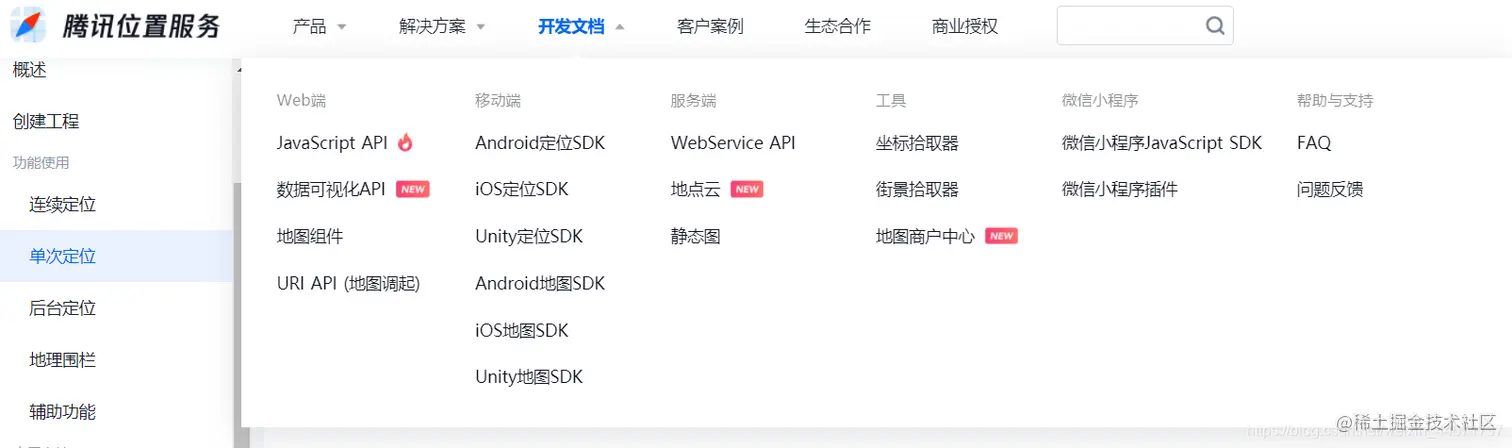Click the 帮助与支持 column heading
Viewport: 1512px width, 448px height.
[1335, 100]
